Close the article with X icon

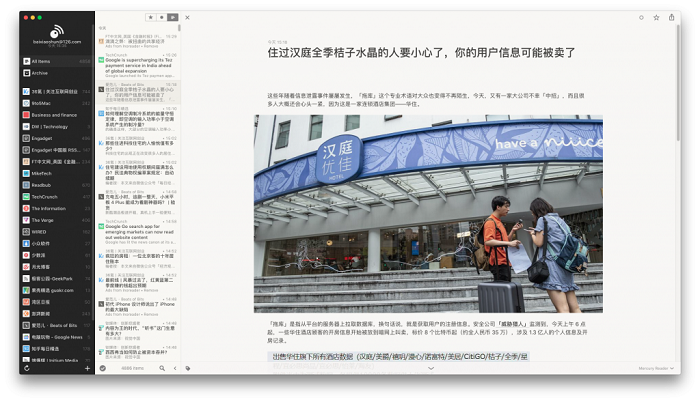pyautogui.click(x=188, y=17)
